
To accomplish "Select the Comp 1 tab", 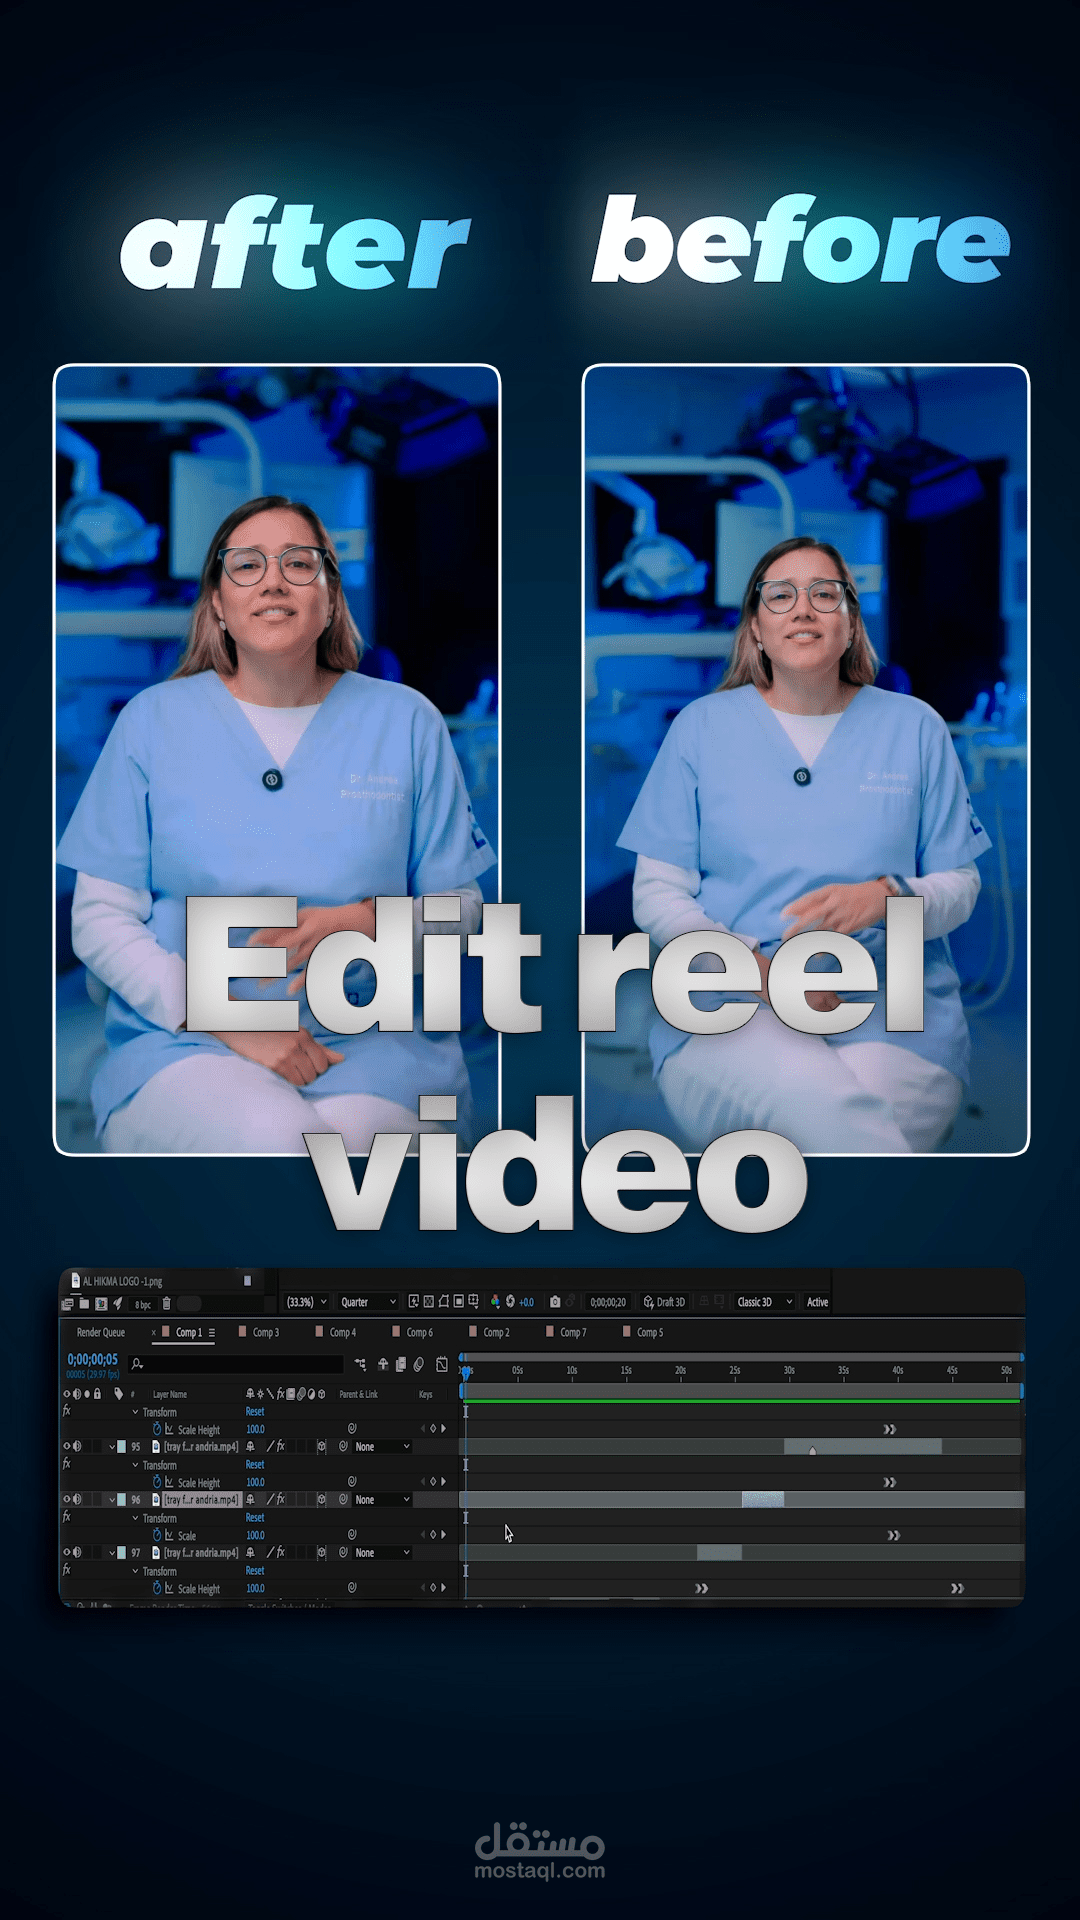I will (x=189, y=1332).
